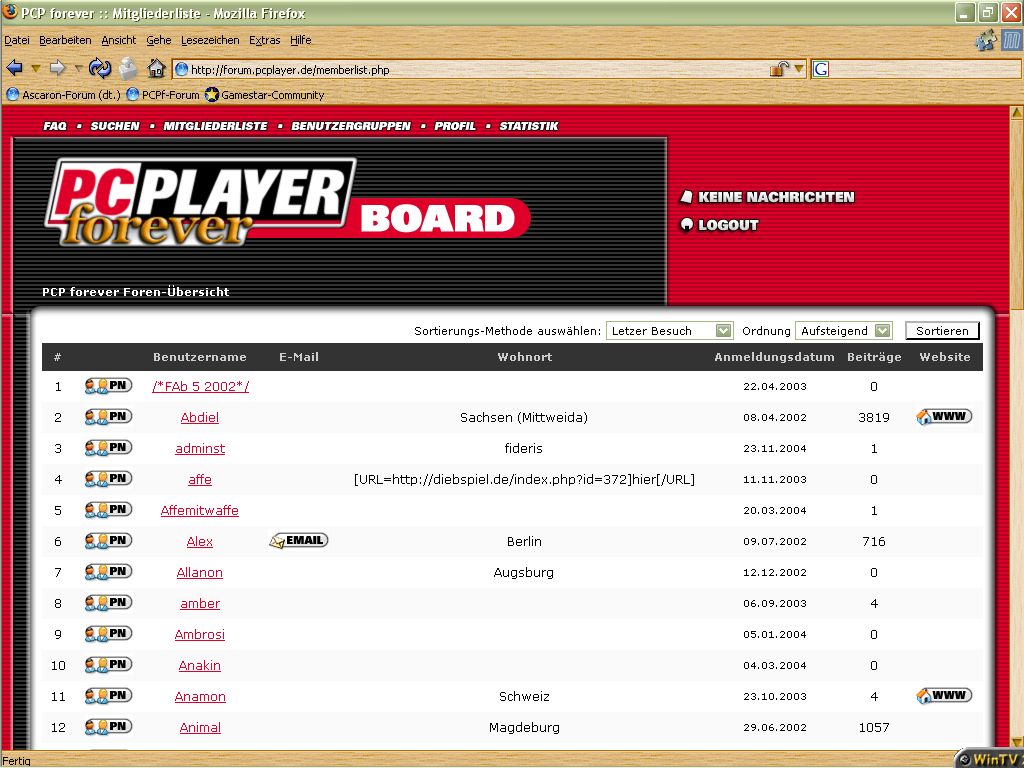The width and height of the screenshot is (1024, 768).
Task: Open PN icon next to Alex
Action: (108, 541)
